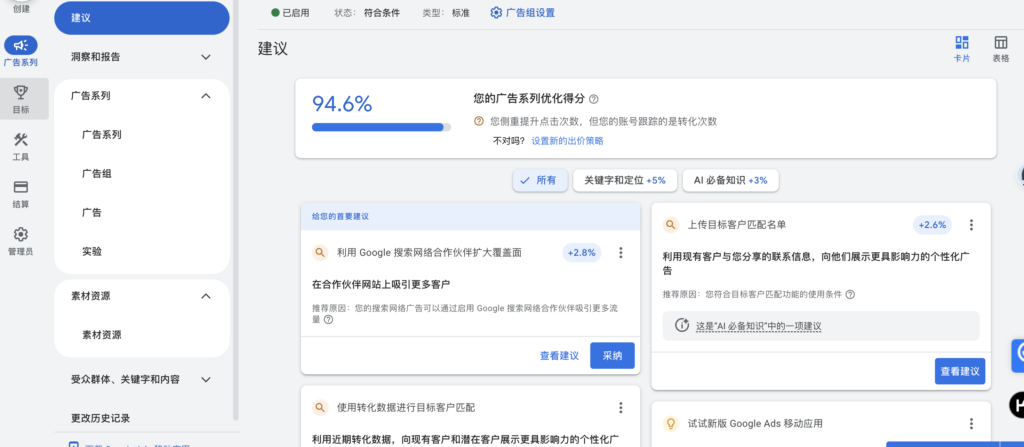Switch to 卡片 card view icon
The width and height of the screenshot is (1024, 447).
[x=962, y=42]
